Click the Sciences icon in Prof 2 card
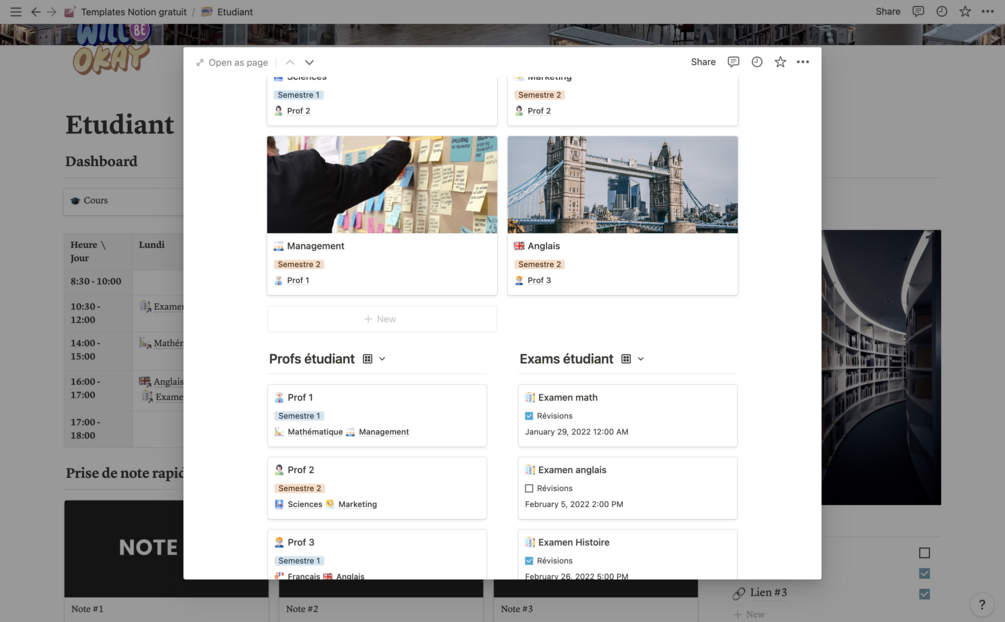 click(x=279, y=505)
